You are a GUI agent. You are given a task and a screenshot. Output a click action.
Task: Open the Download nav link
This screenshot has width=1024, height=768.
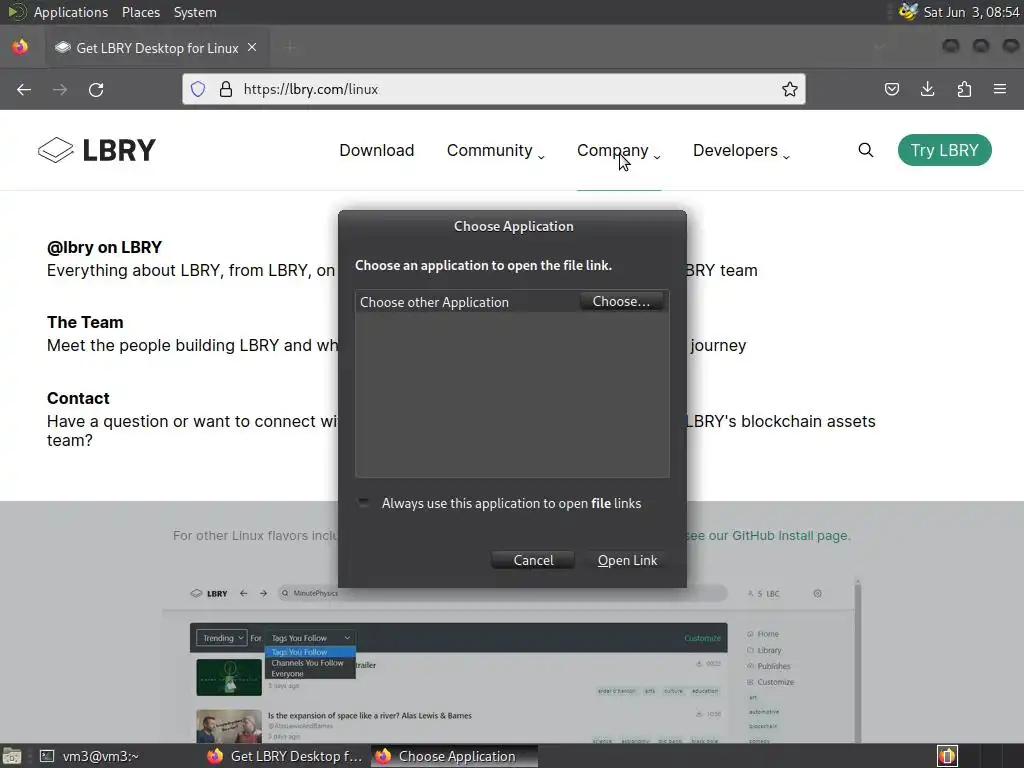pyautogui.click(x=377, y=150)
